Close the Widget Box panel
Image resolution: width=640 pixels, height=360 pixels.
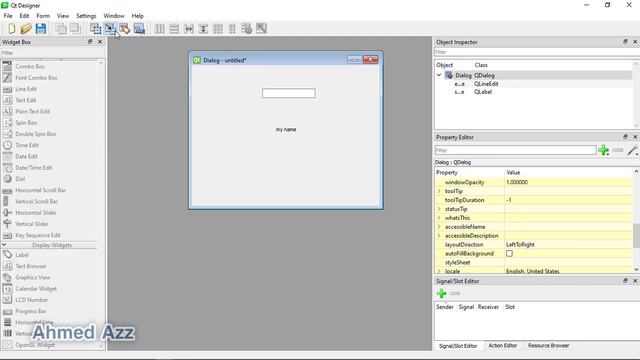pos(100,42)
